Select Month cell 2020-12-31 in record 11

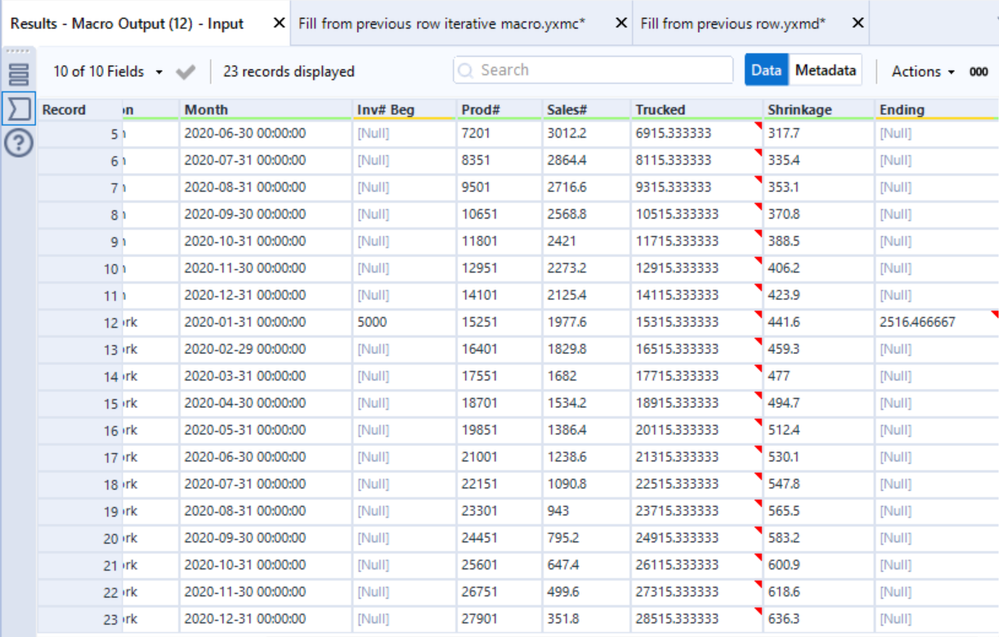click(x=265, y=295)
